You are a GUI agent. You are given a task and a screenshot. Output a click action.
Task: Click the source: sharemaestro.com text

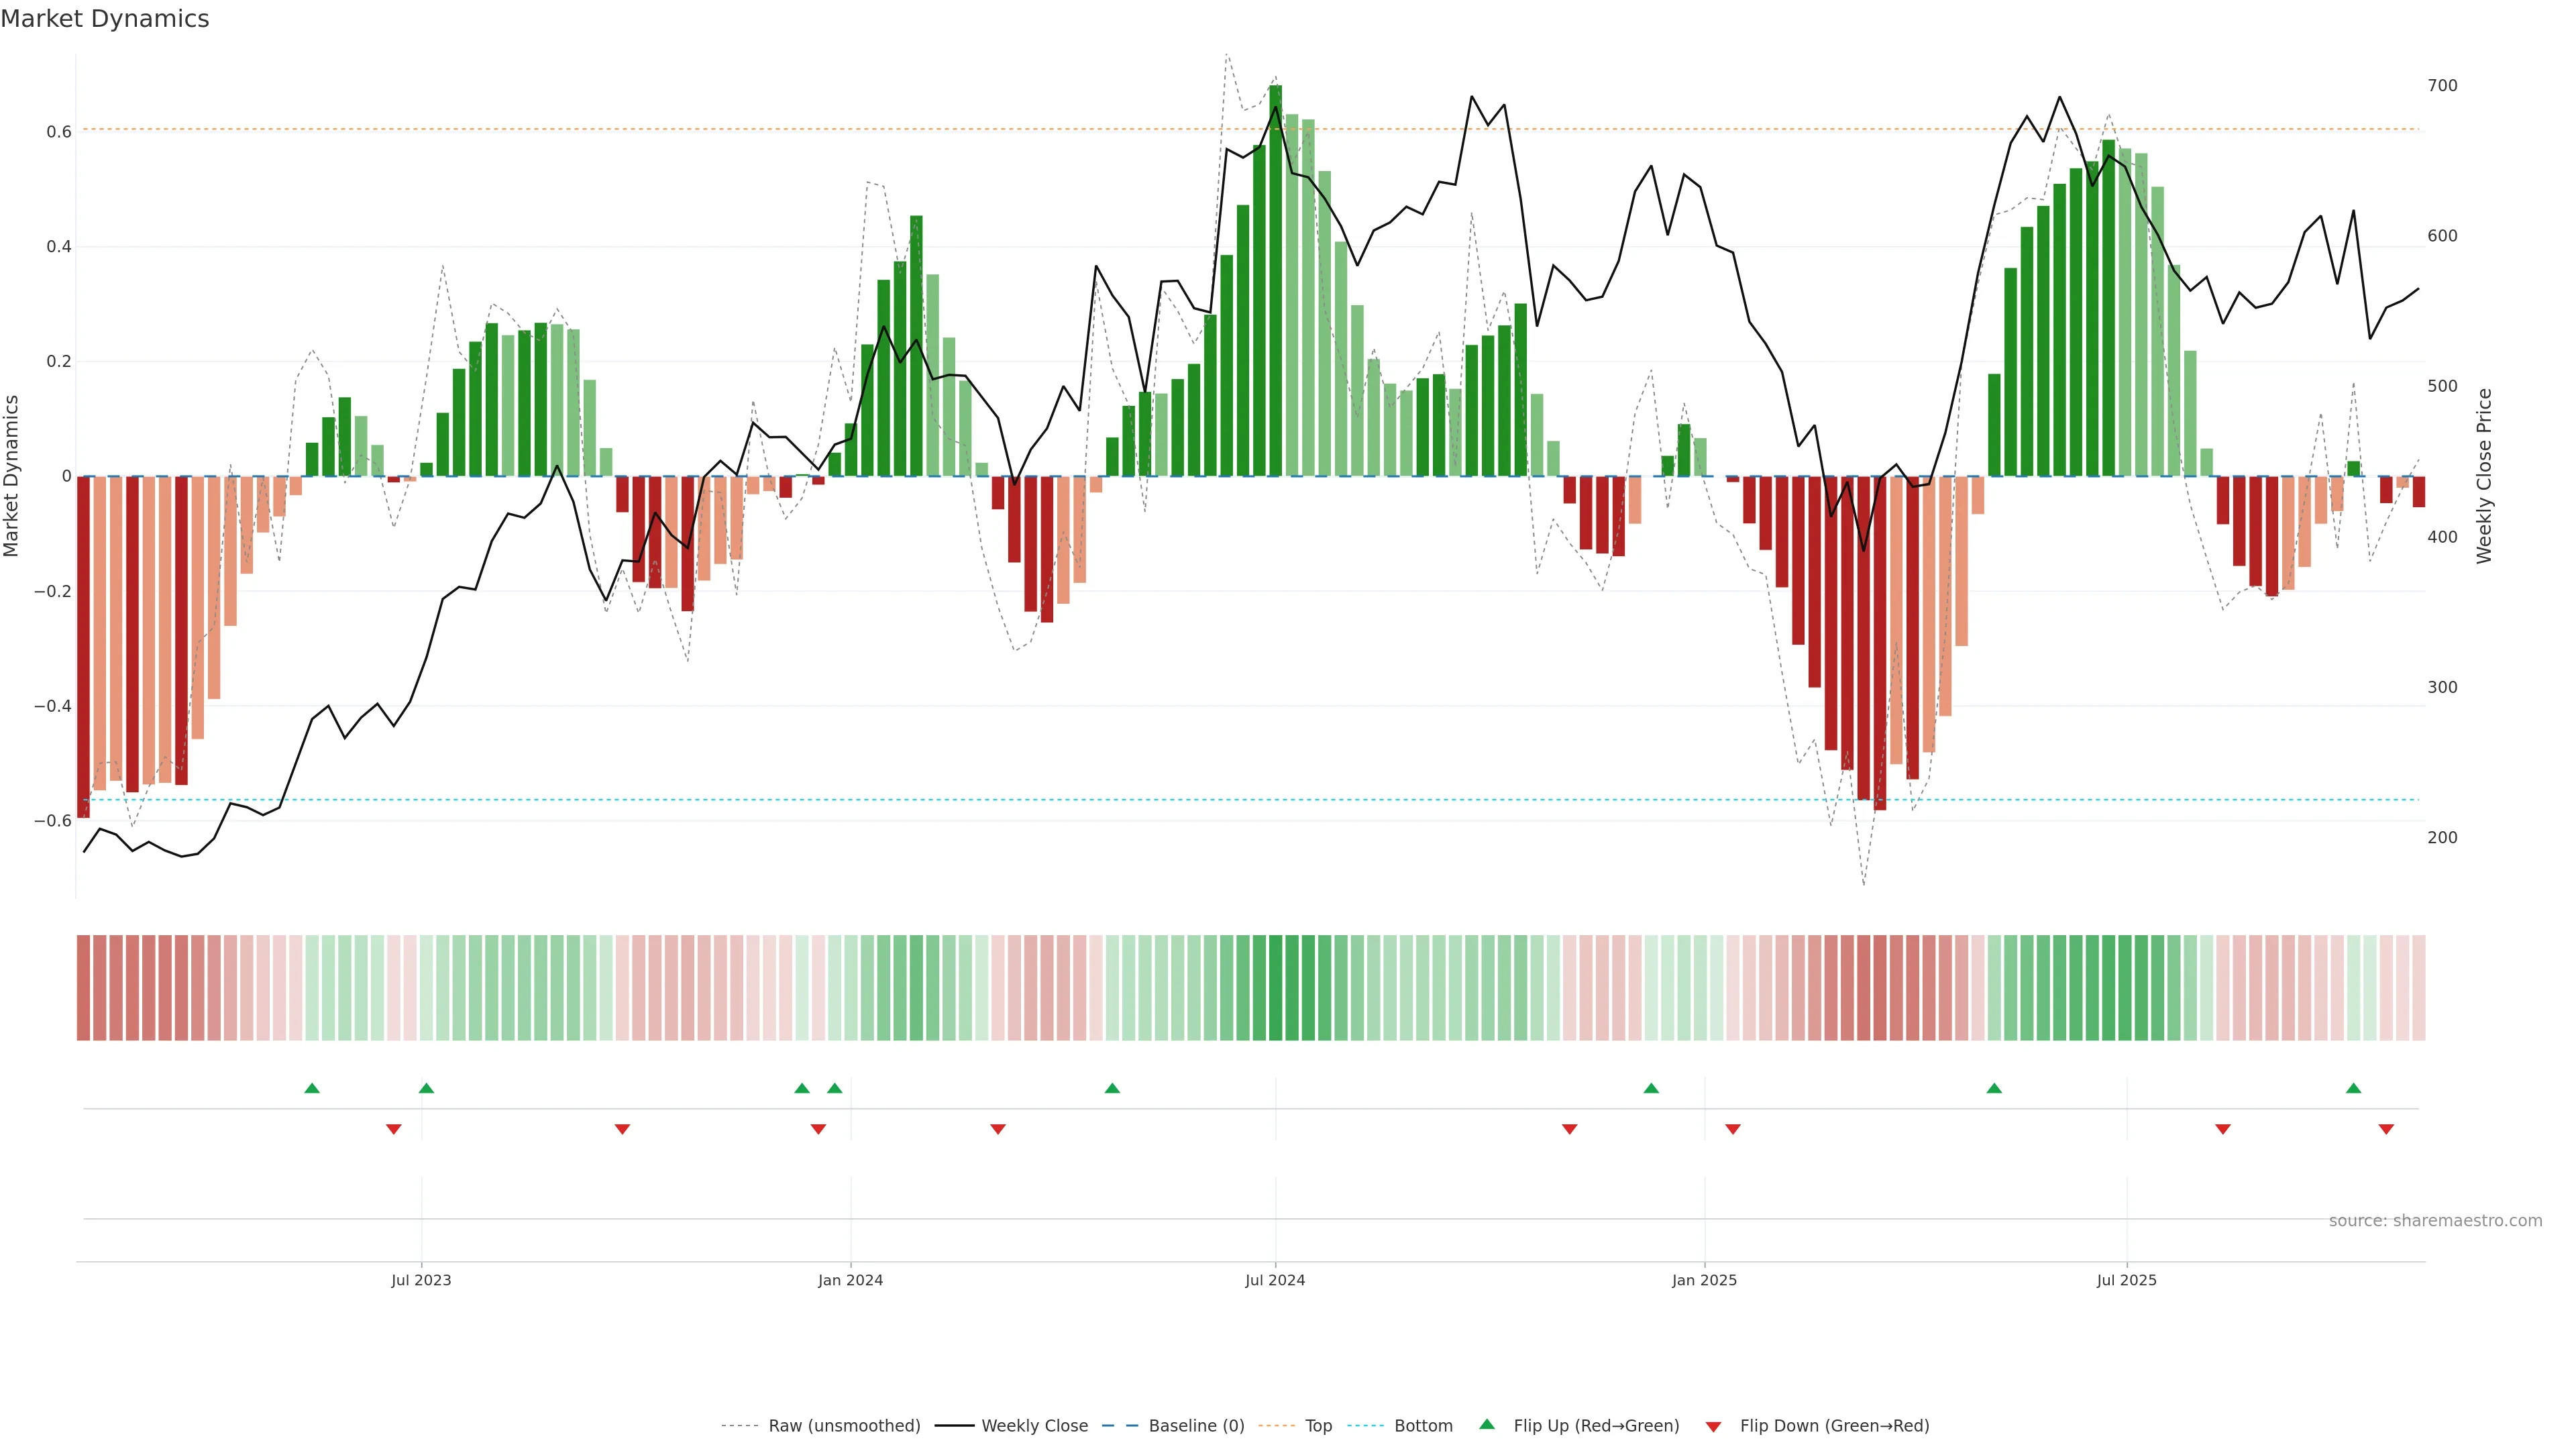(2435, 1221)
